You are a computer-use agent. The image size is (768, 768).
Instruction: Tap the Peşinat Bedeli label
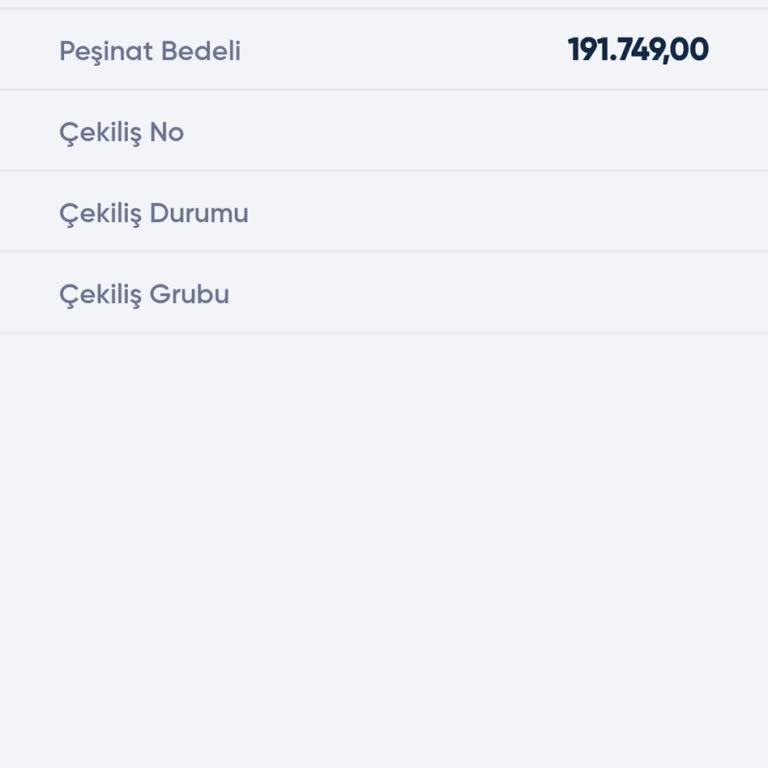pos(150,51)
